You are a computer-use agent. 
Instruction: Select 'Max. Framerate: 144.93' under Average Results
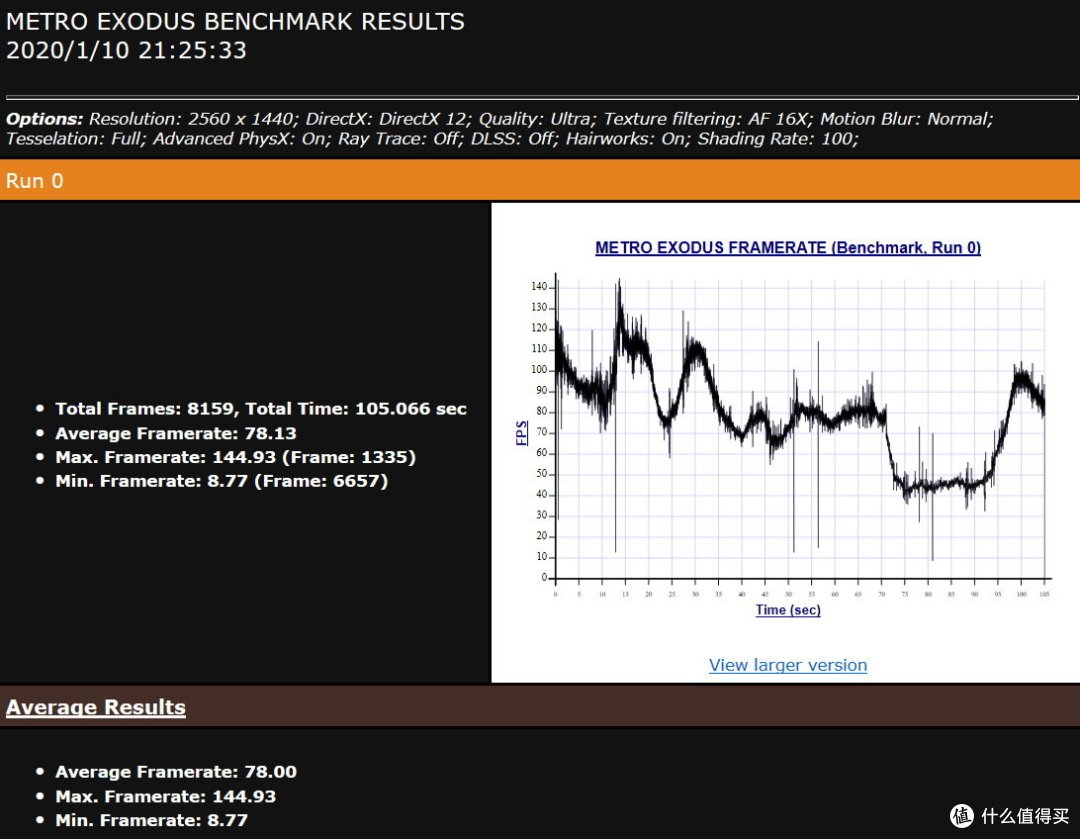(165, 796)
